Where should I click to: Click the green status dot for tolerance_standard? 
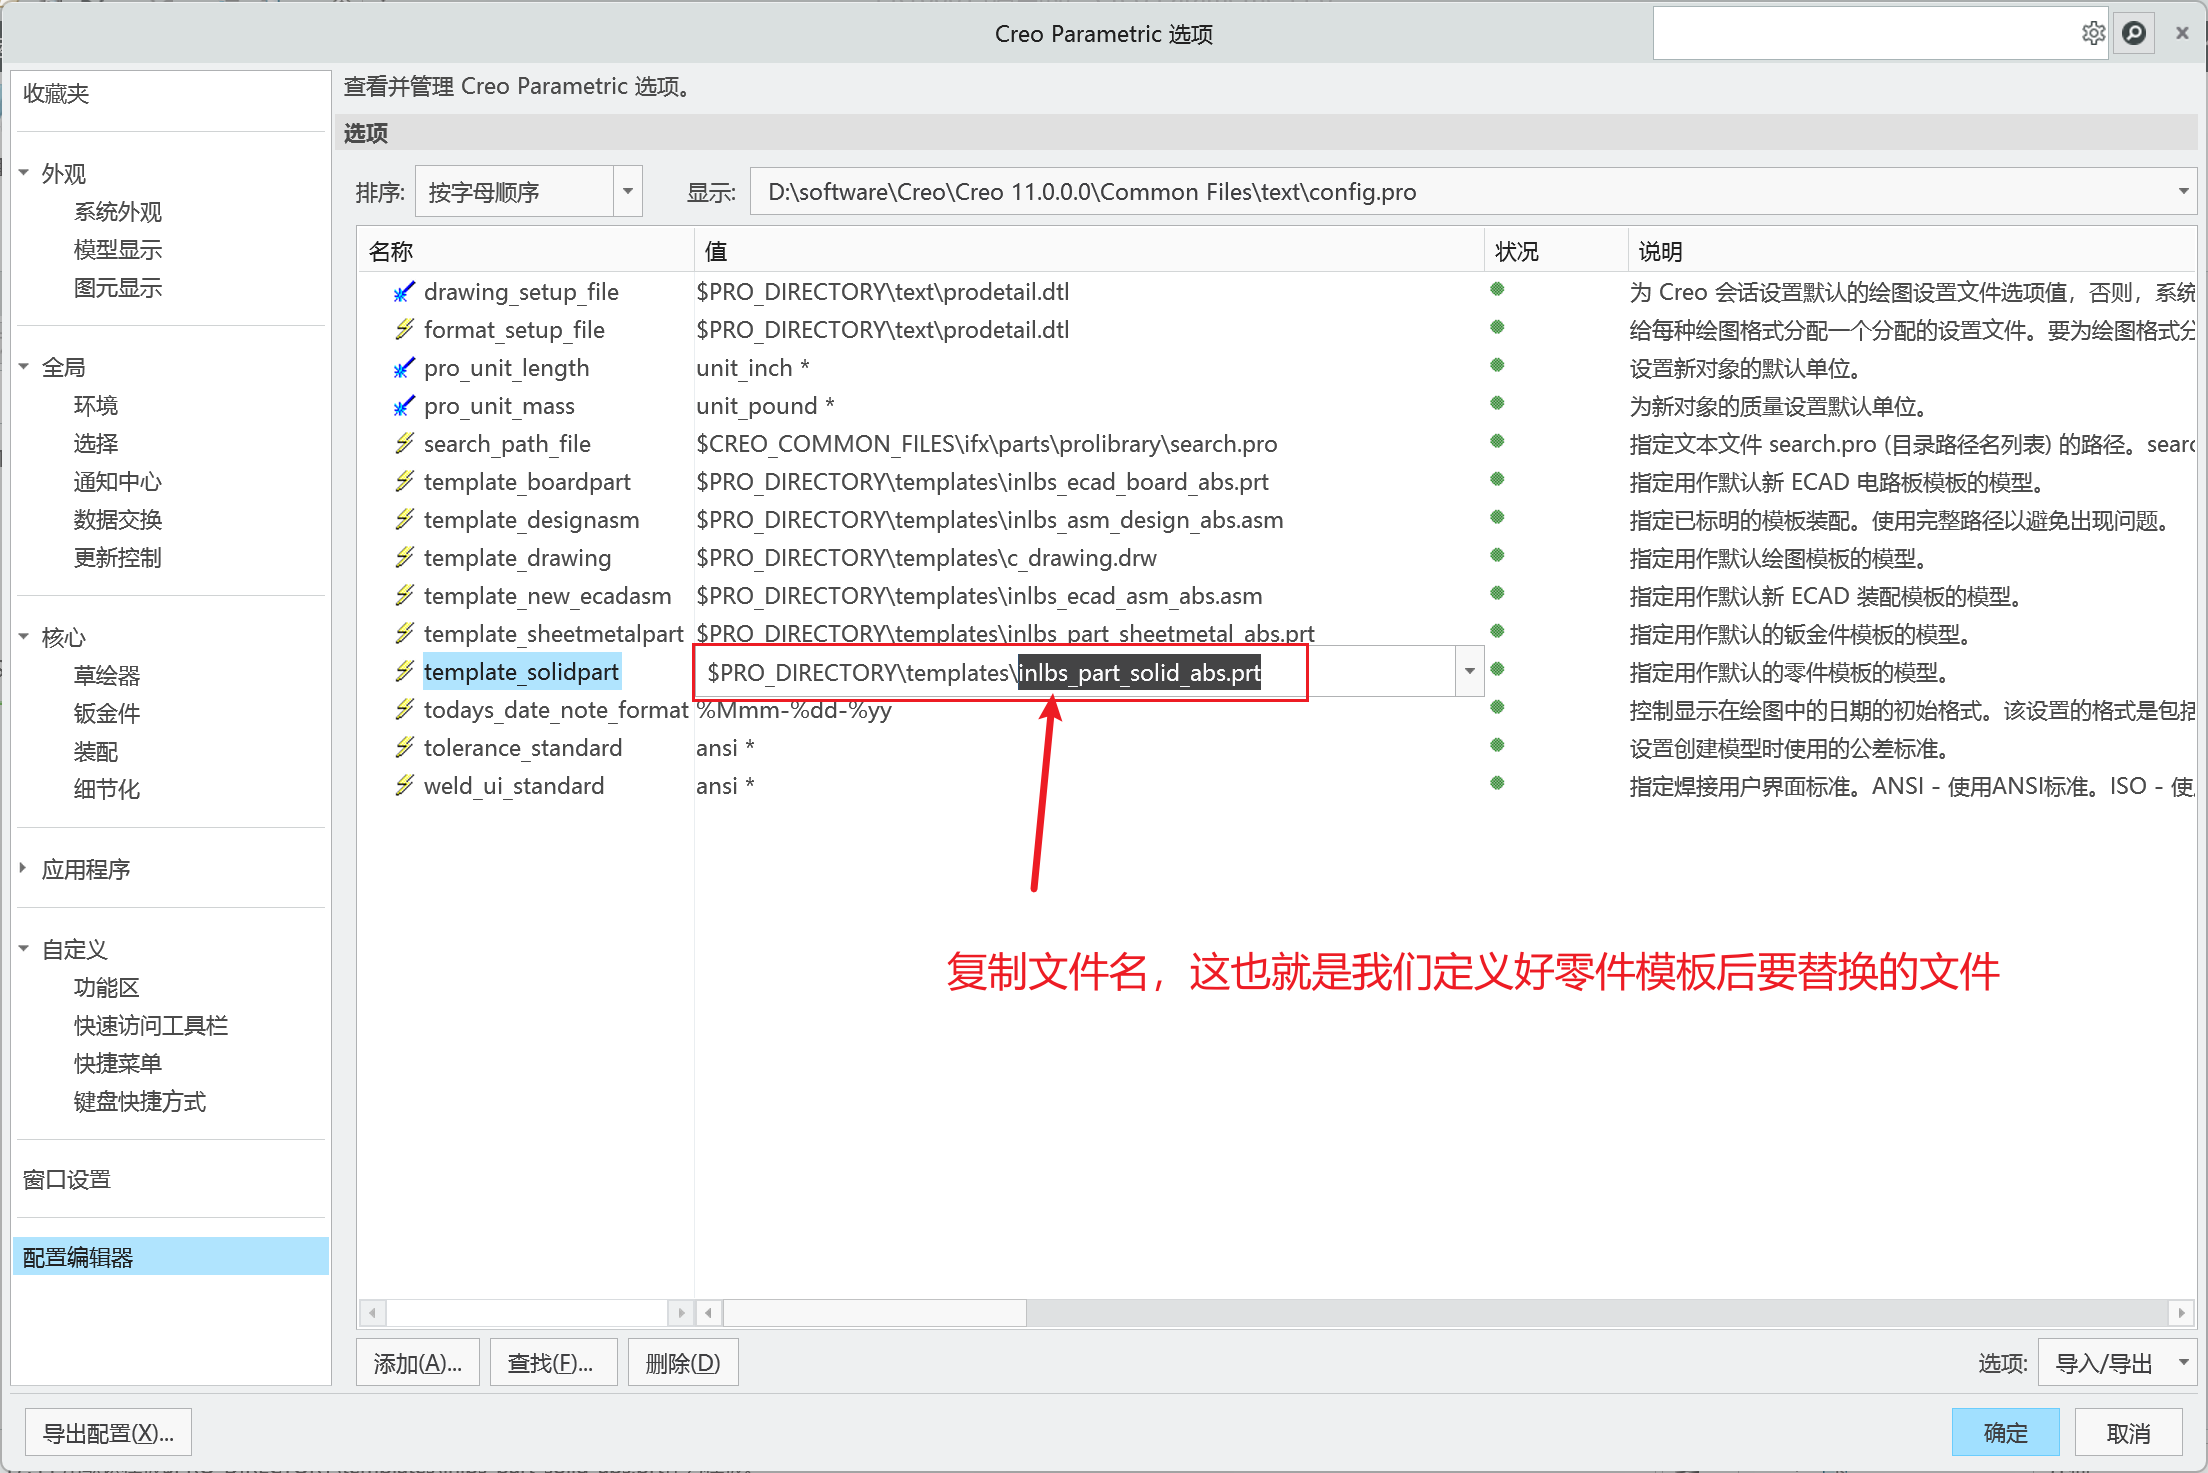point(1497,745)
